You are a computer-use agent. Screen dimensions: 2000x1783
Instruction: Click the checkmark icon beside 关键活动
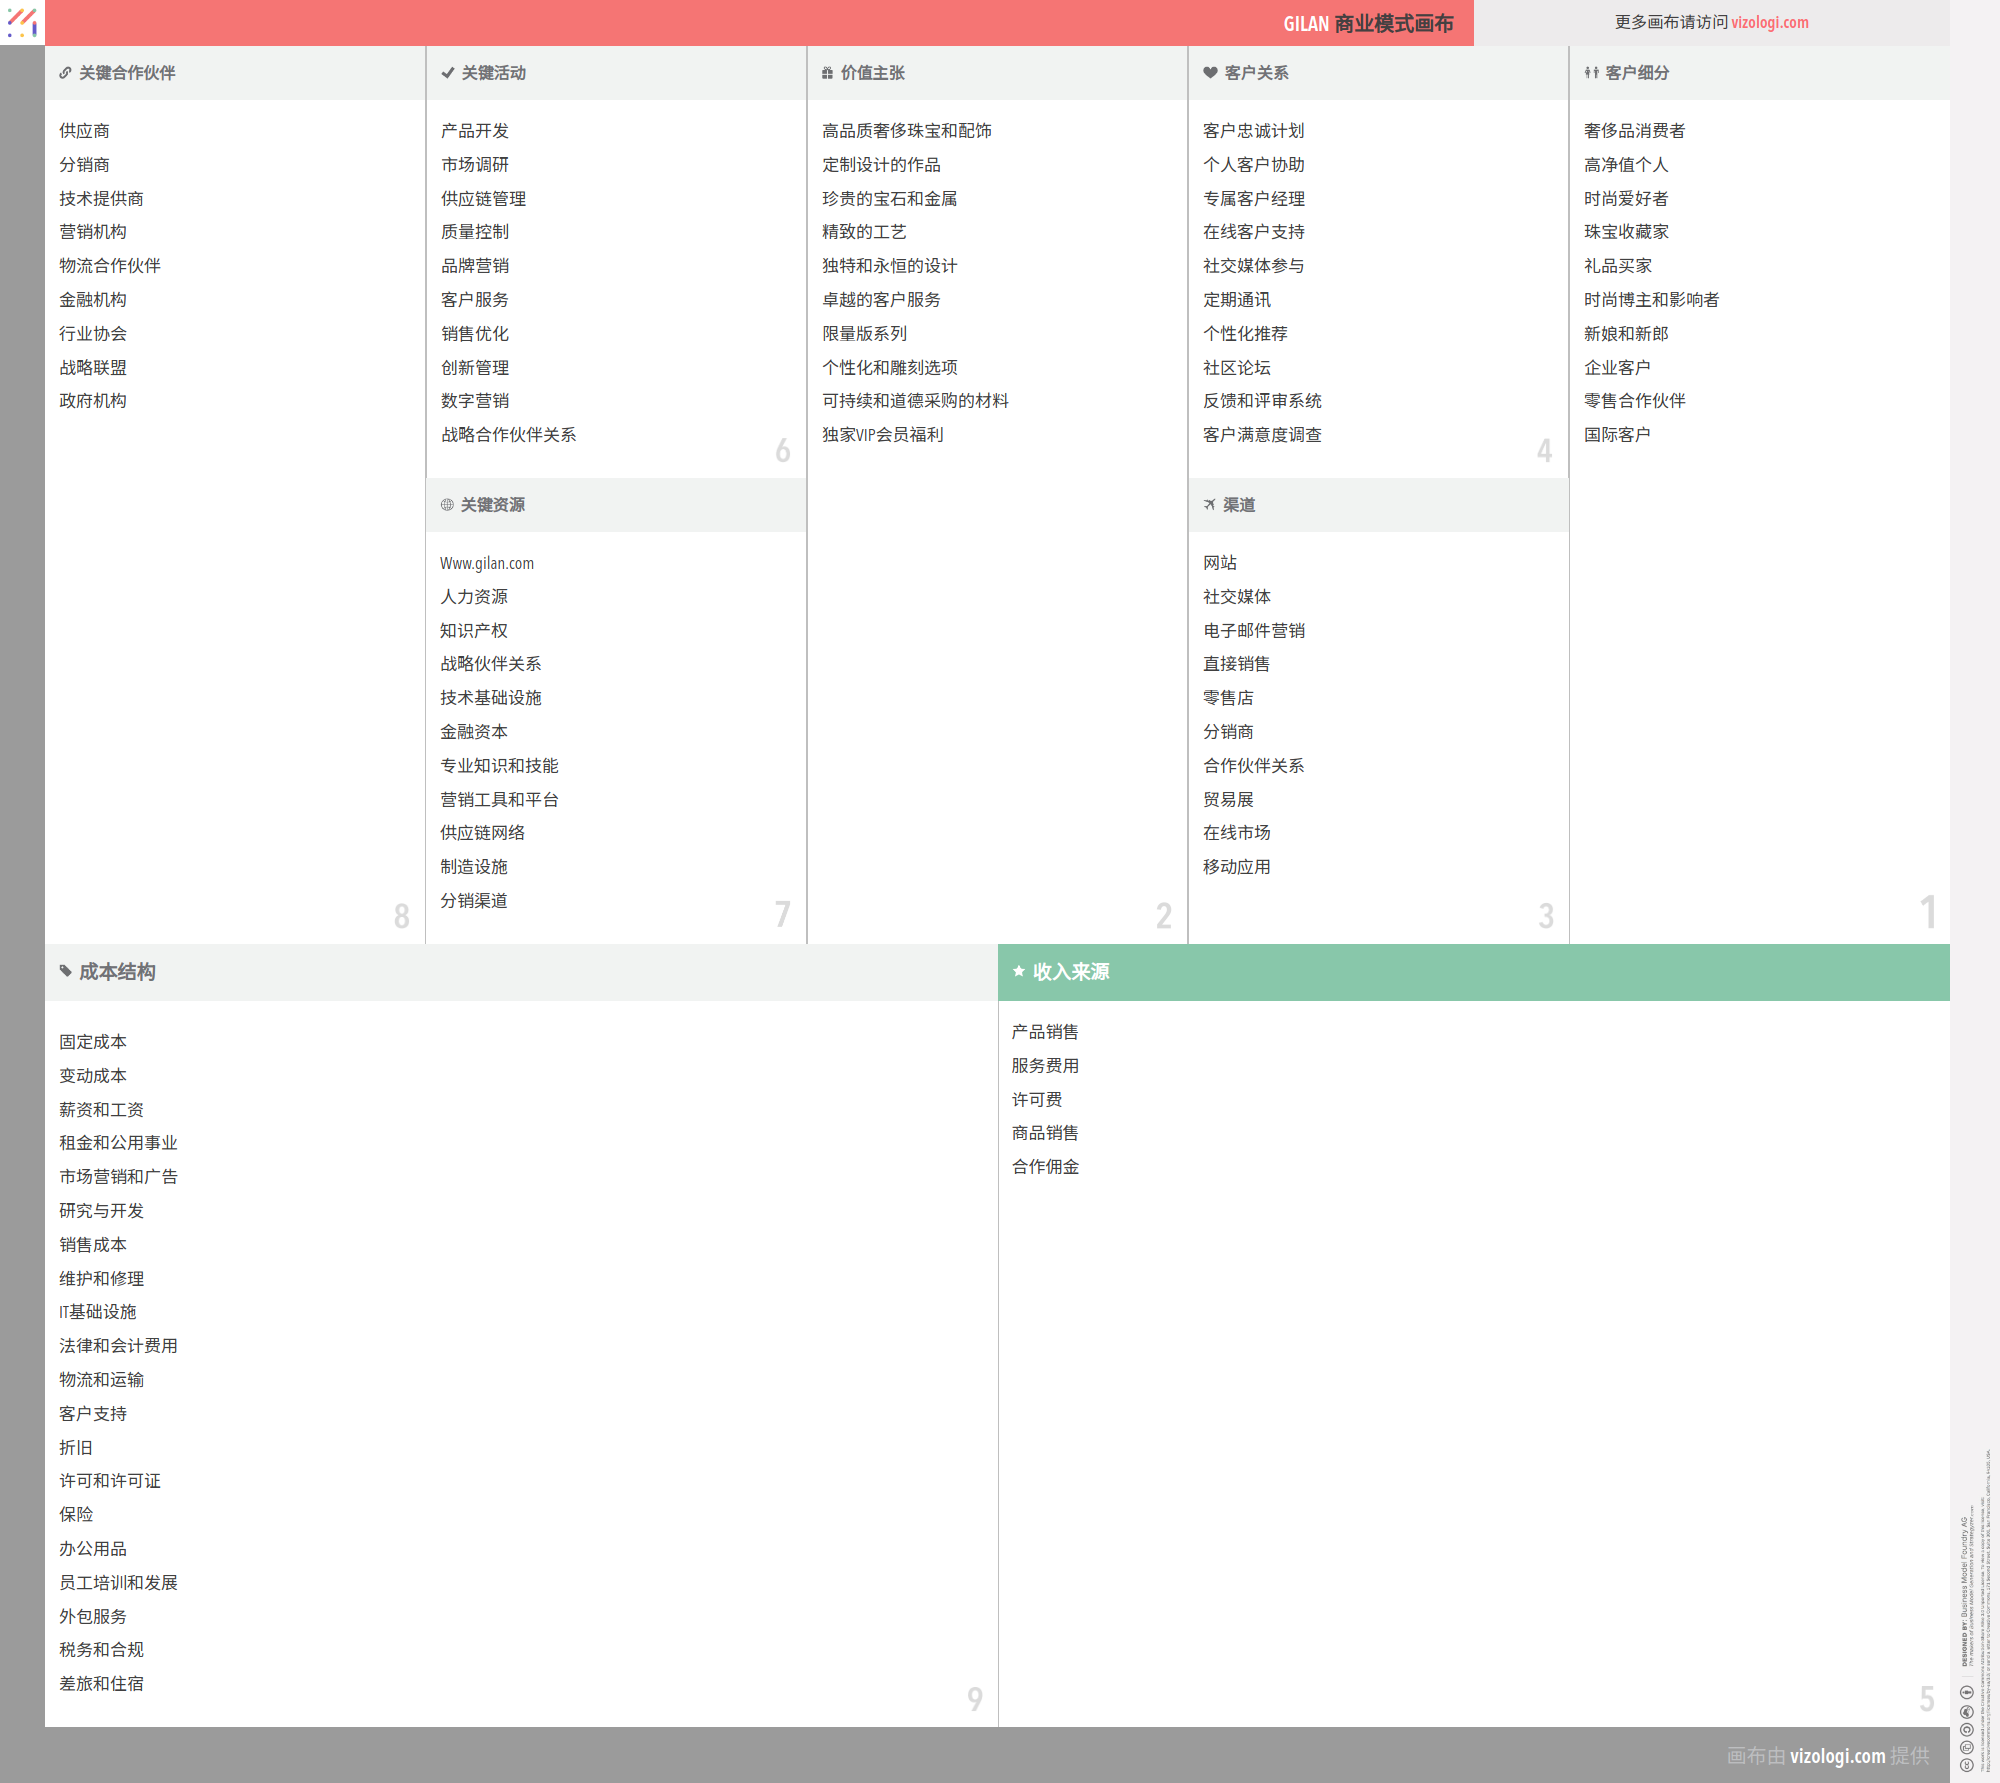[x=447, y=73]
